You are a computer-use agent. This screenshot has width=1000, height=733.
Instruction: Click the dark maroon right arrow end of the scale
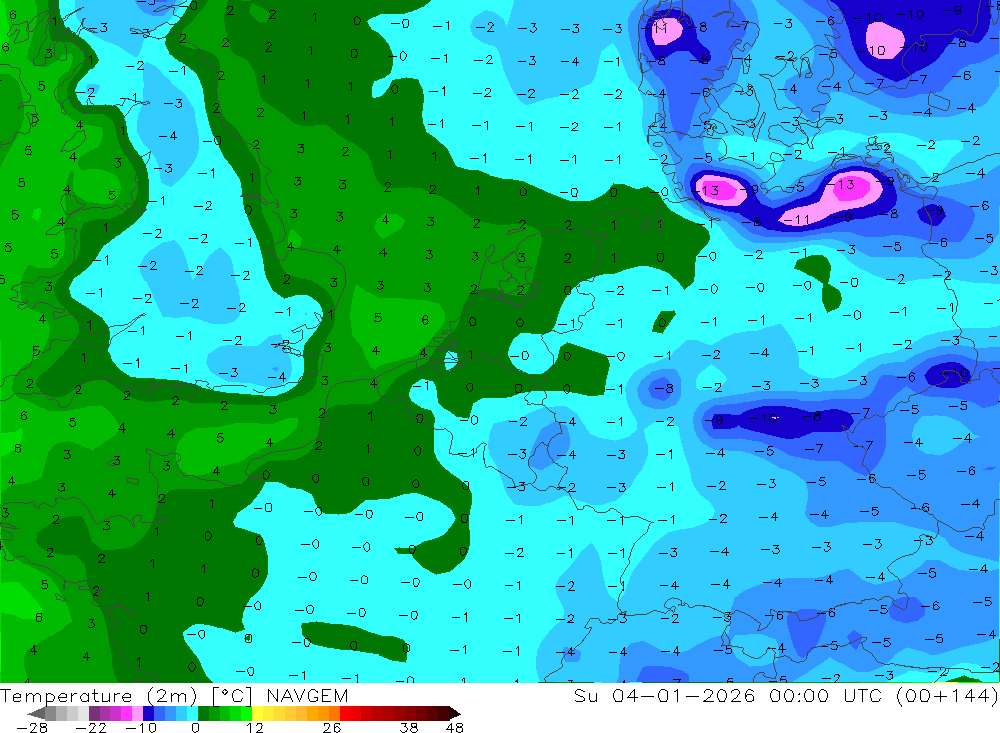click(x=455, y=713)
